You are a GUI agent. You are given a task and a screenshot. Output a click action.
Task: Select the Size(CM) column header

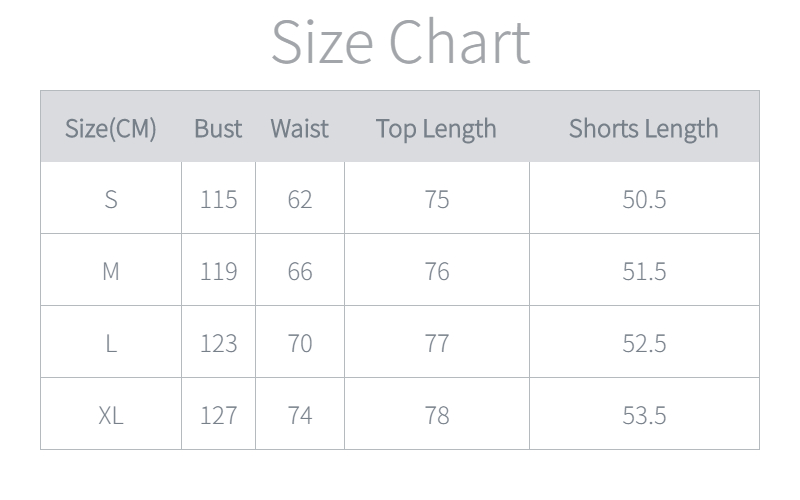pyautogui.click(x=111, y=128)
